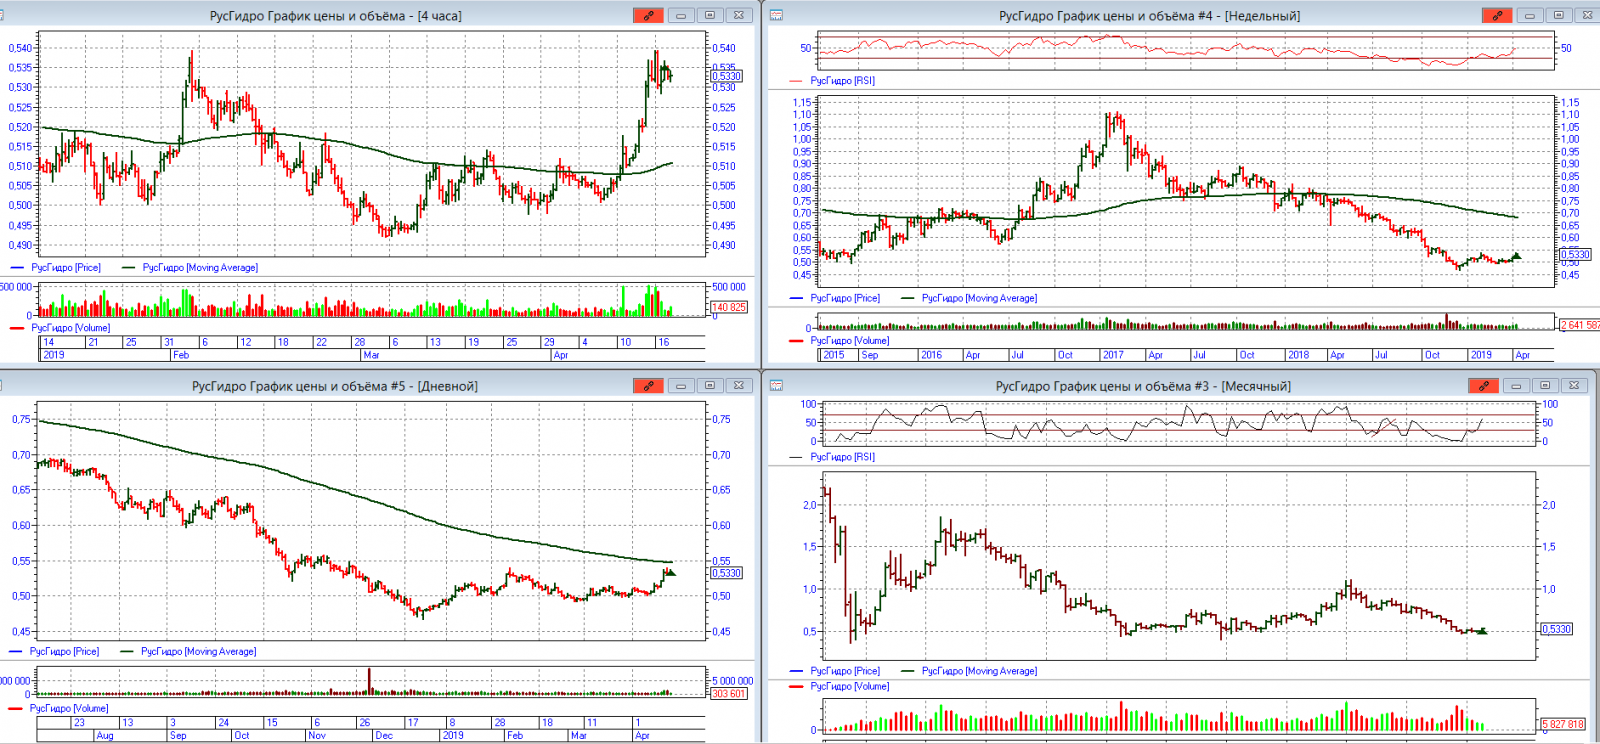Maximize the monthly chart window

[x=1545, y=385]
